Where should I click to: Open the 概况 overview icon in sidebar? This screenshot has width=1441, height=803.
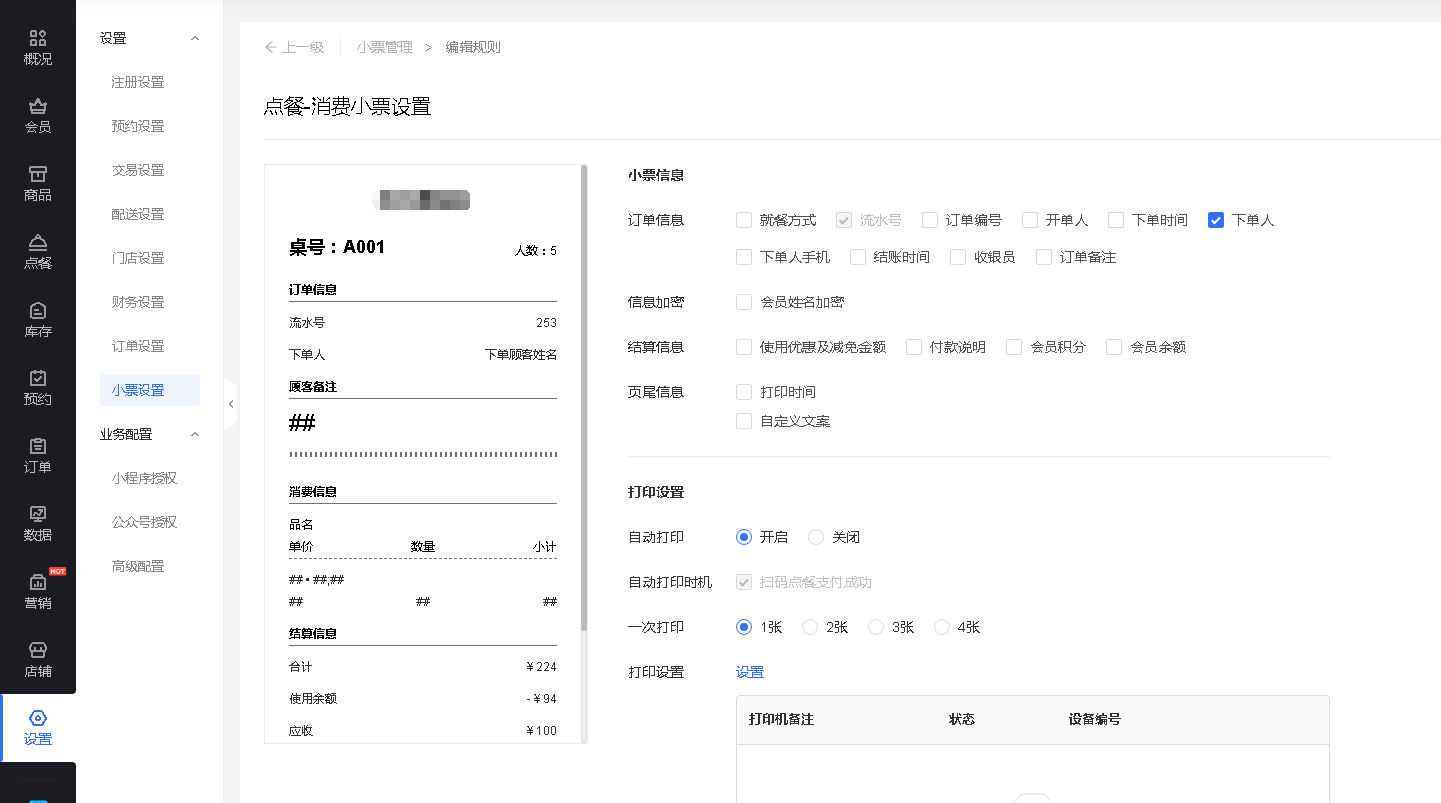[38, 38]
